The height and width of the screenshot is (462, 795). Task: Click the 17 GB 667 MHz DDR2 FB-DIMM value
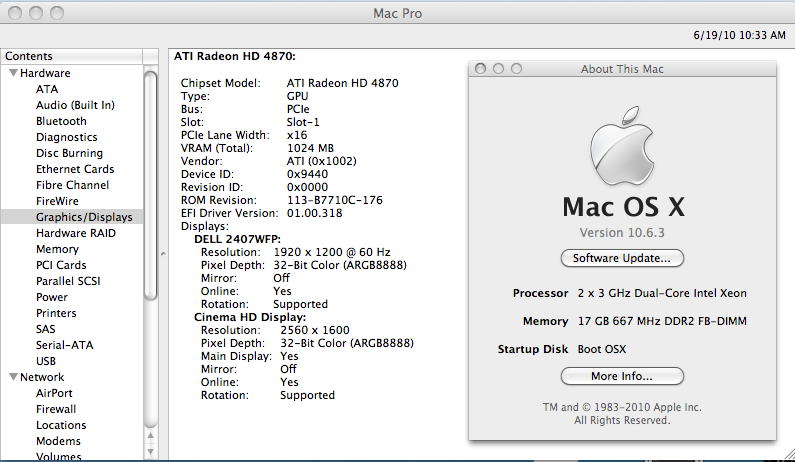pos(662,321)
